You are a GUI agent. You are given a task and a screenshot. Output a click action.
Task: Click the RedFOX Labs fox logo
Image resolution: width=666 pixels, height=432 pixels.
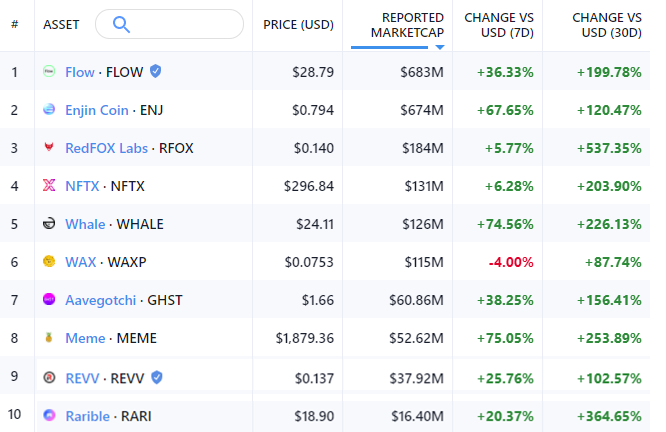pos(49,147)
